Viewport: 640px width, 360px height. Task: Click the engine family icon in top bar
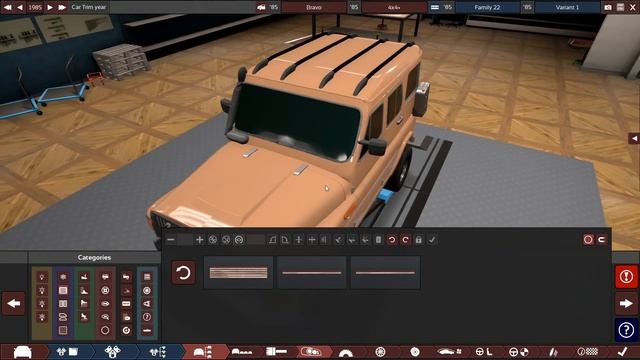(x=435, y=7)
